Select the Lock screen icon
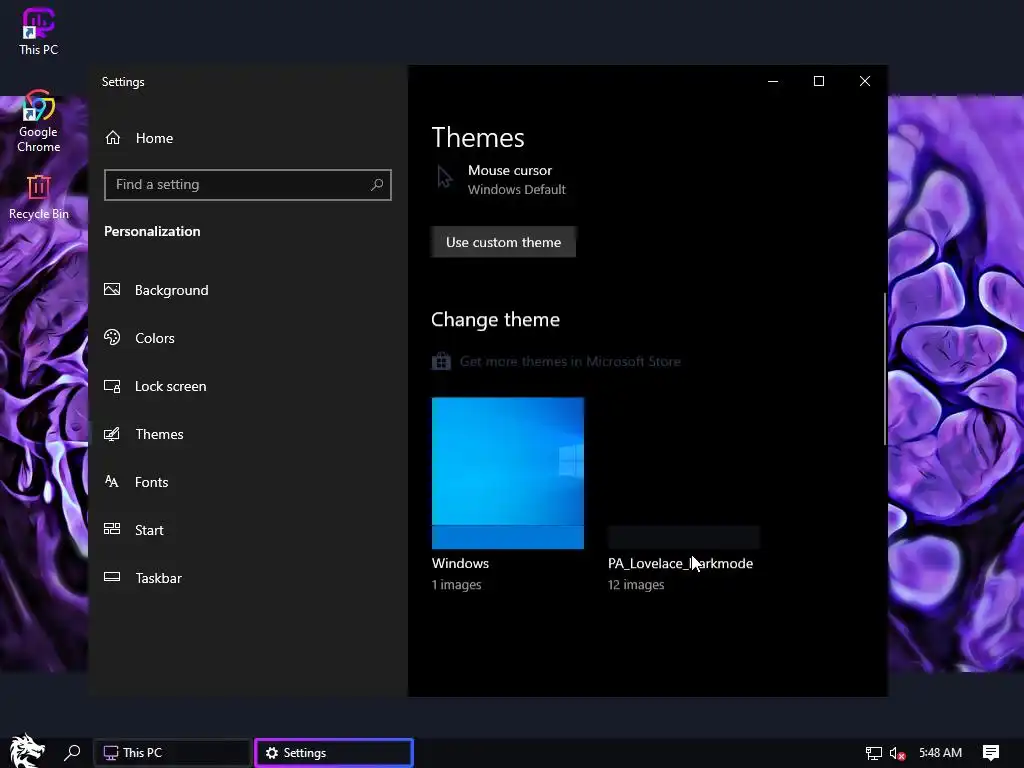Viewport: 1024px width, 768px height. point(112,386)
